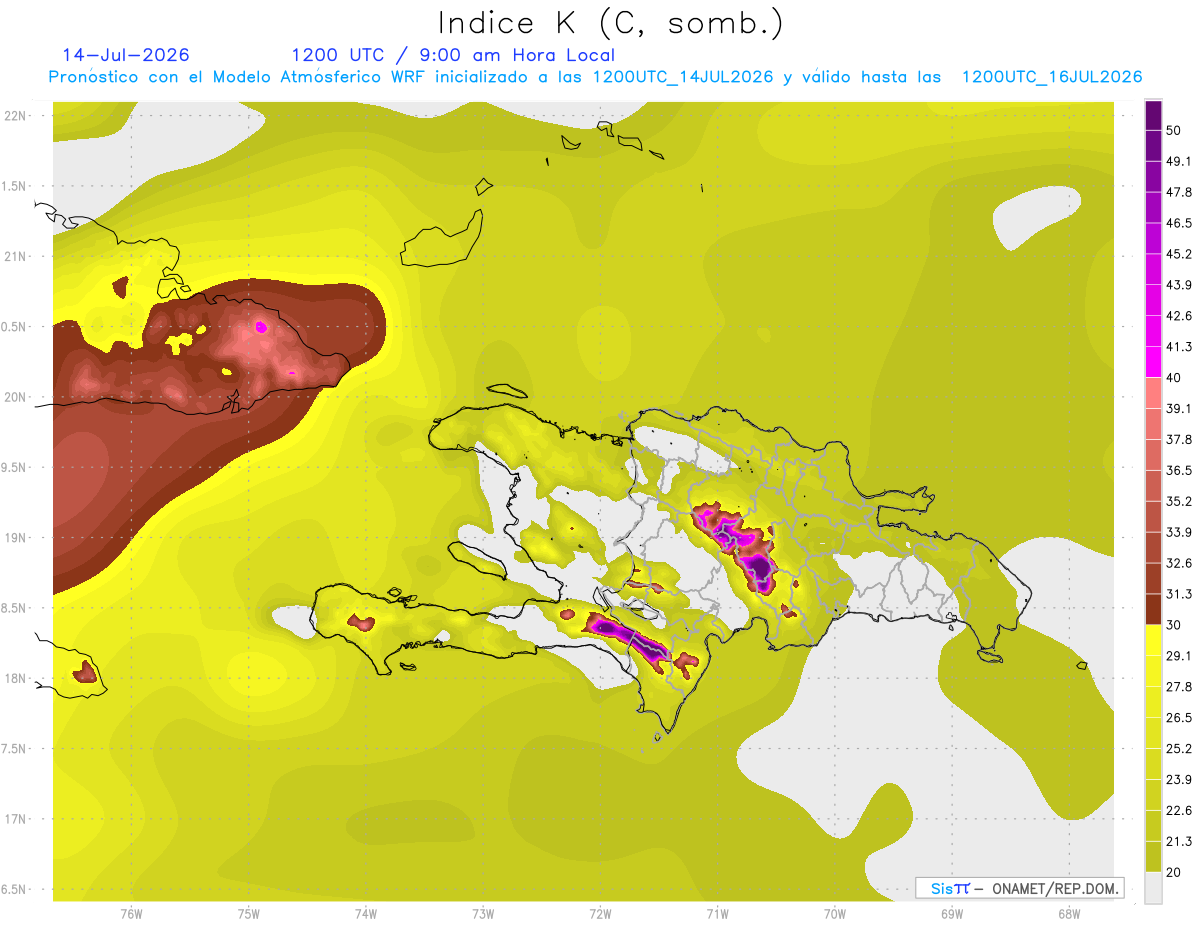1200x927 pixels.
Task: Select the legend value '47.8'
Action: 1178,192
